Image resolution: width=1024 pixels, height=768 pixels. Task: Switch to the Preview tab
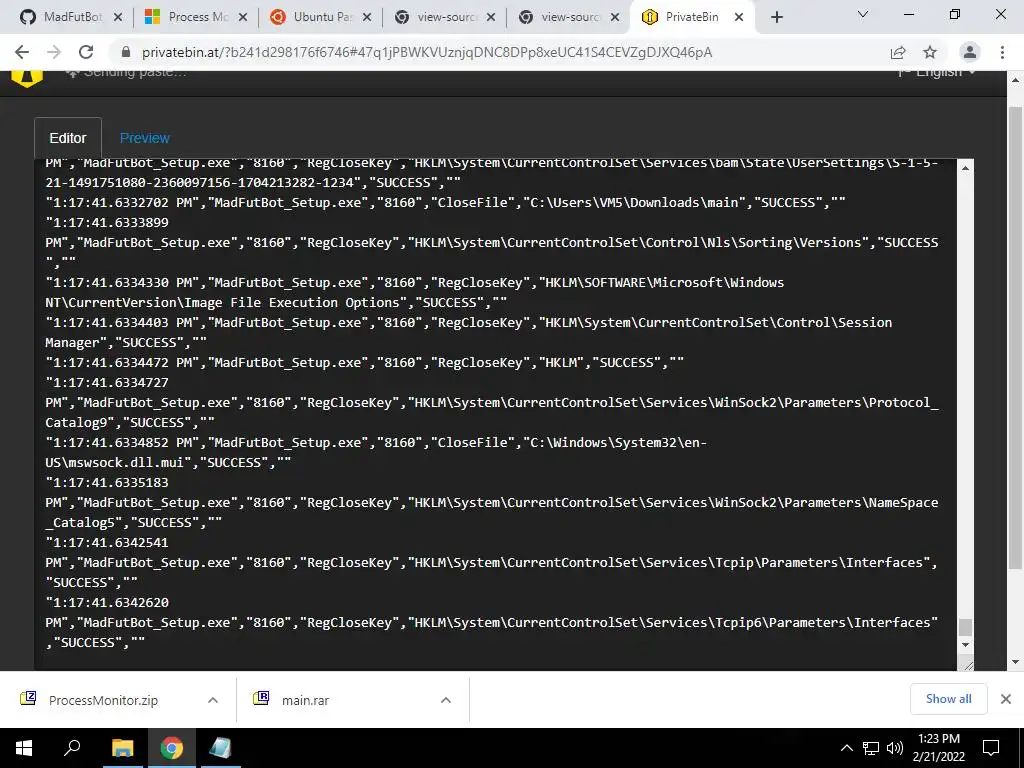click(x=144, y=138)
